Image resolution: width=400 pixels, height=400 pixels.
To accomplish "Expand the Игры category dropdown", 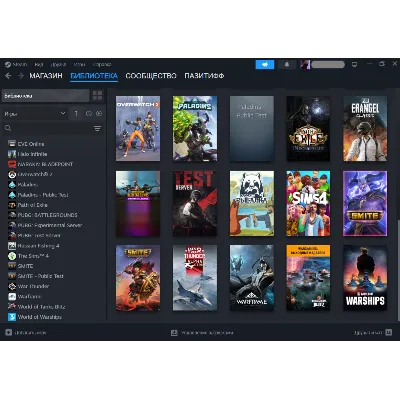I will pos(35,114).
